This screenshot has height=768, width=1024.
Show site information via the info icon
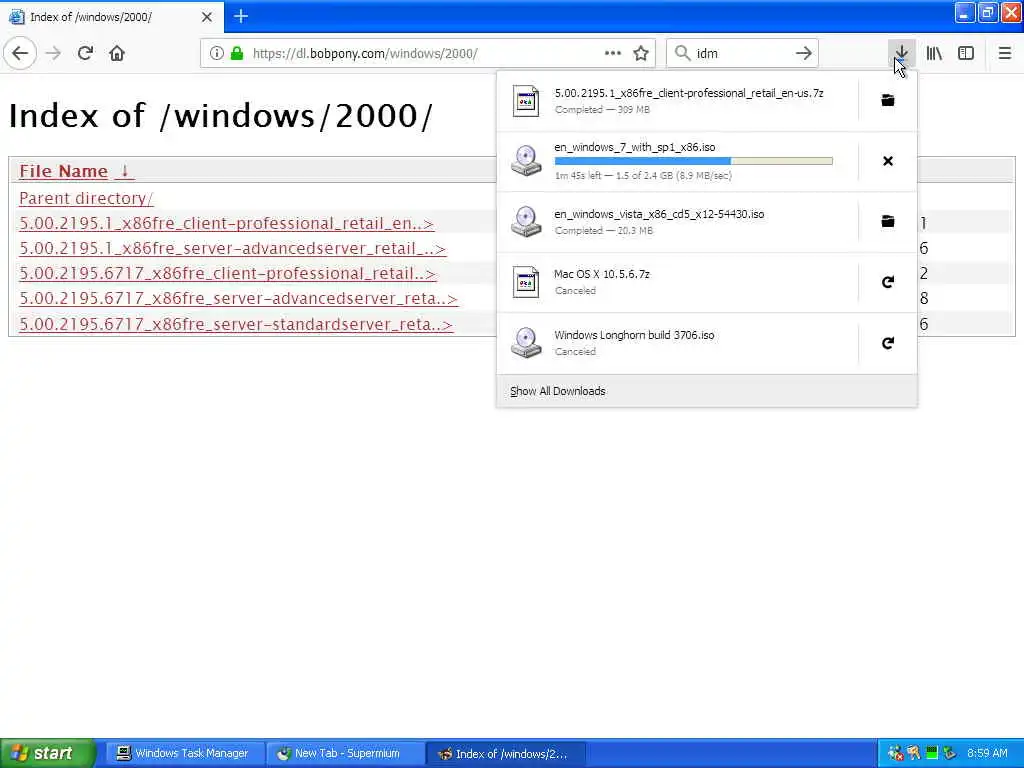tap(216, 53)
